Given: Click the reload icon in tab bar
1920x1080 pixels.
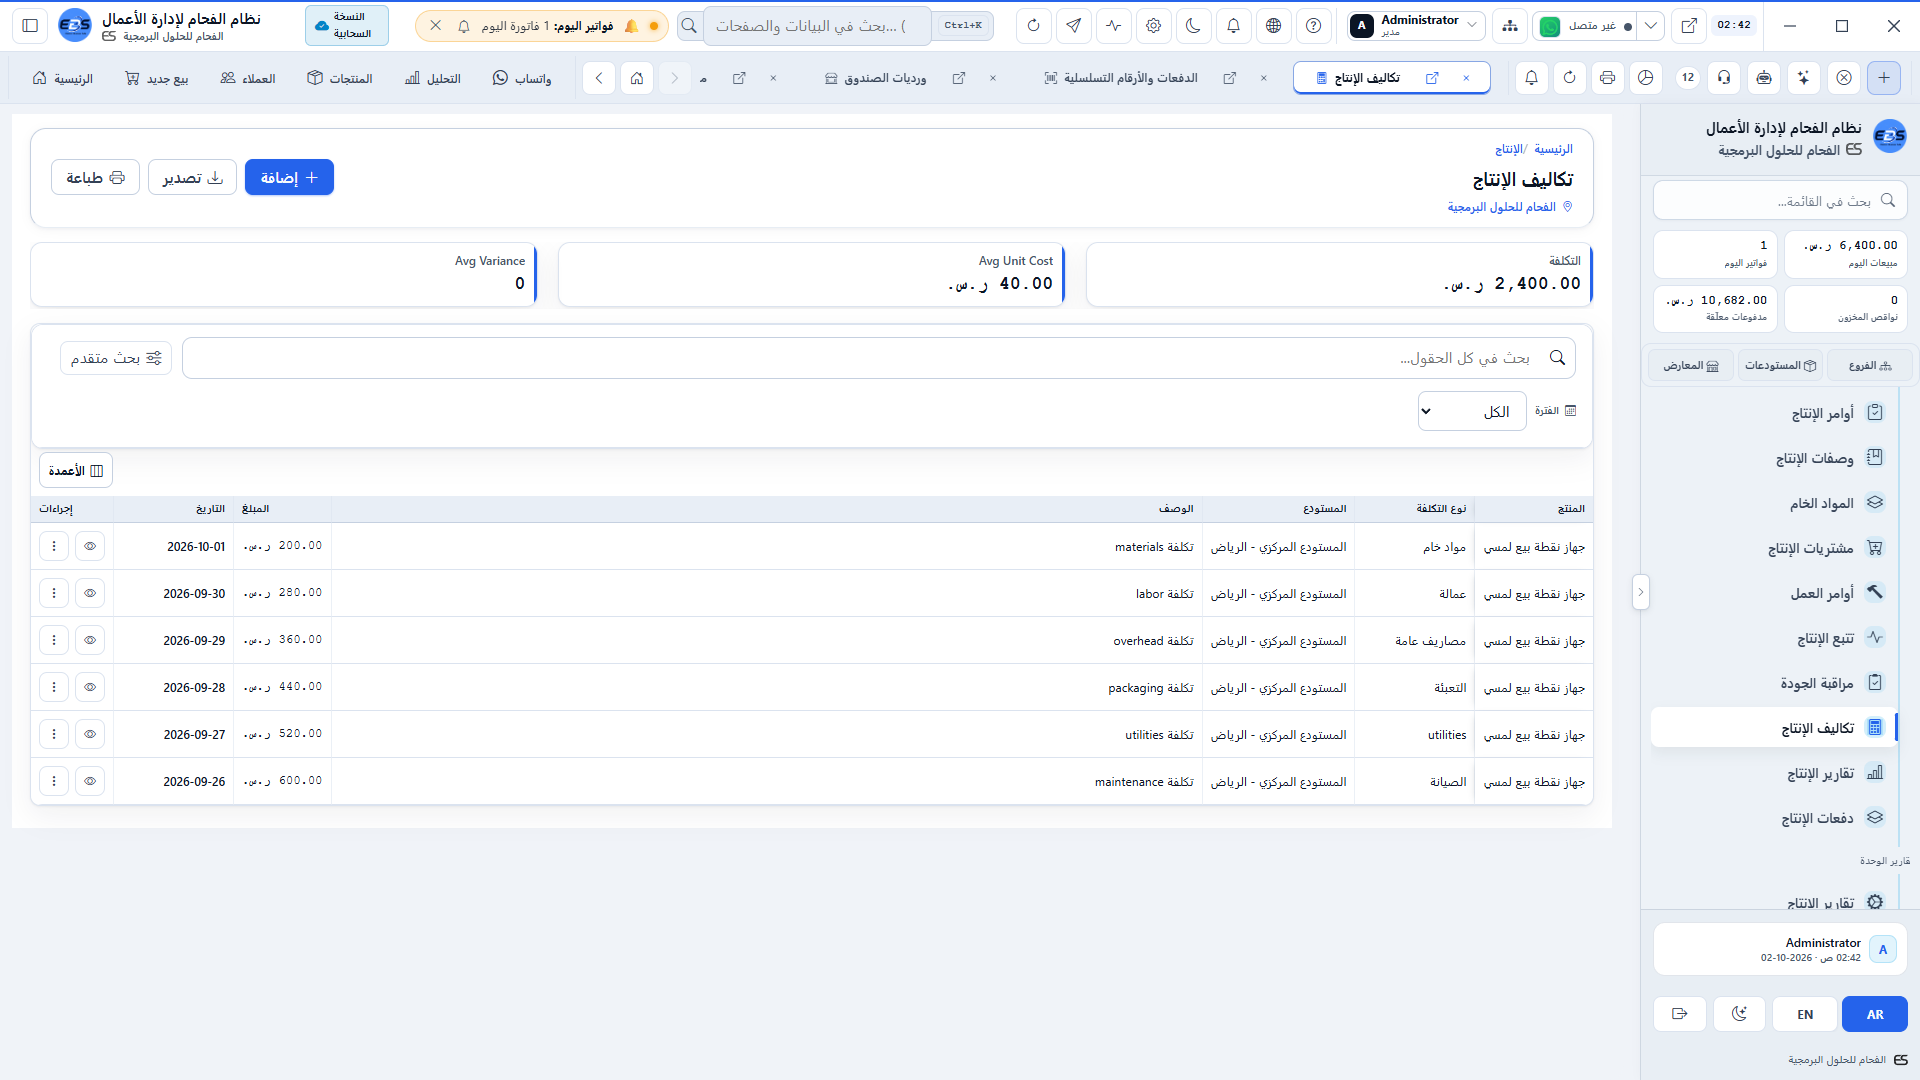Looking at the screenshot, I should (x=1570, y=78).
